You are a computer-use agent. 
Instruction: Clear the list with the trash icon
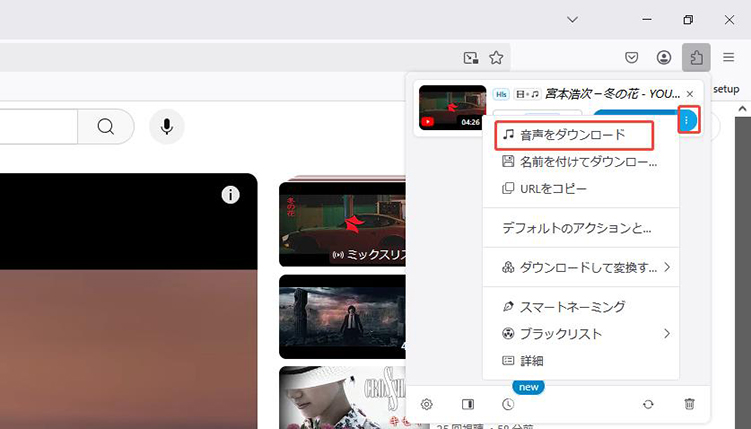(x=689, y=404)
